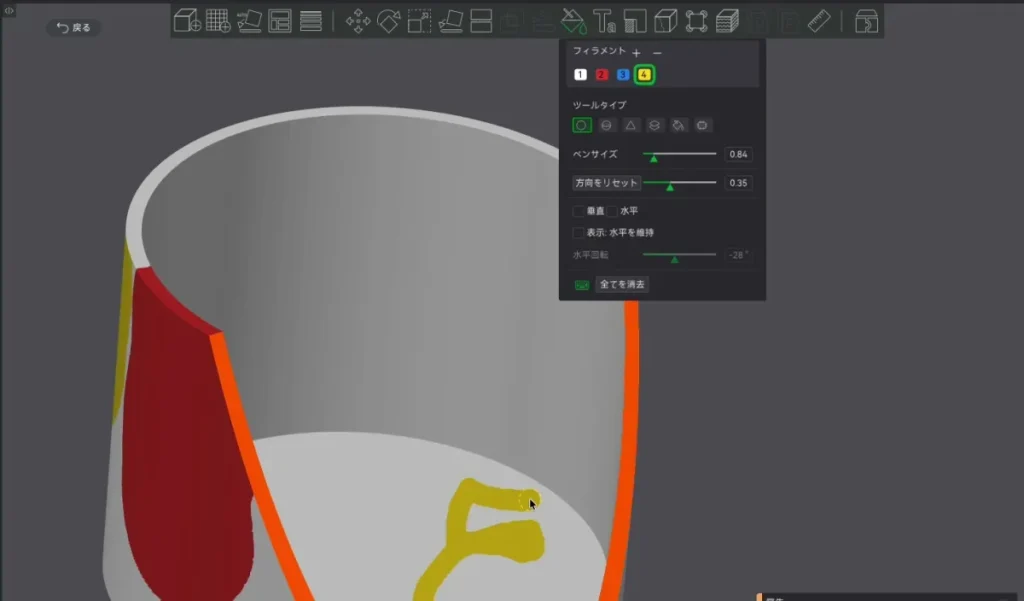Screen dimensions: 1024x601
Task: Choose white filament swatch 1
Action: tap(580, 74)
